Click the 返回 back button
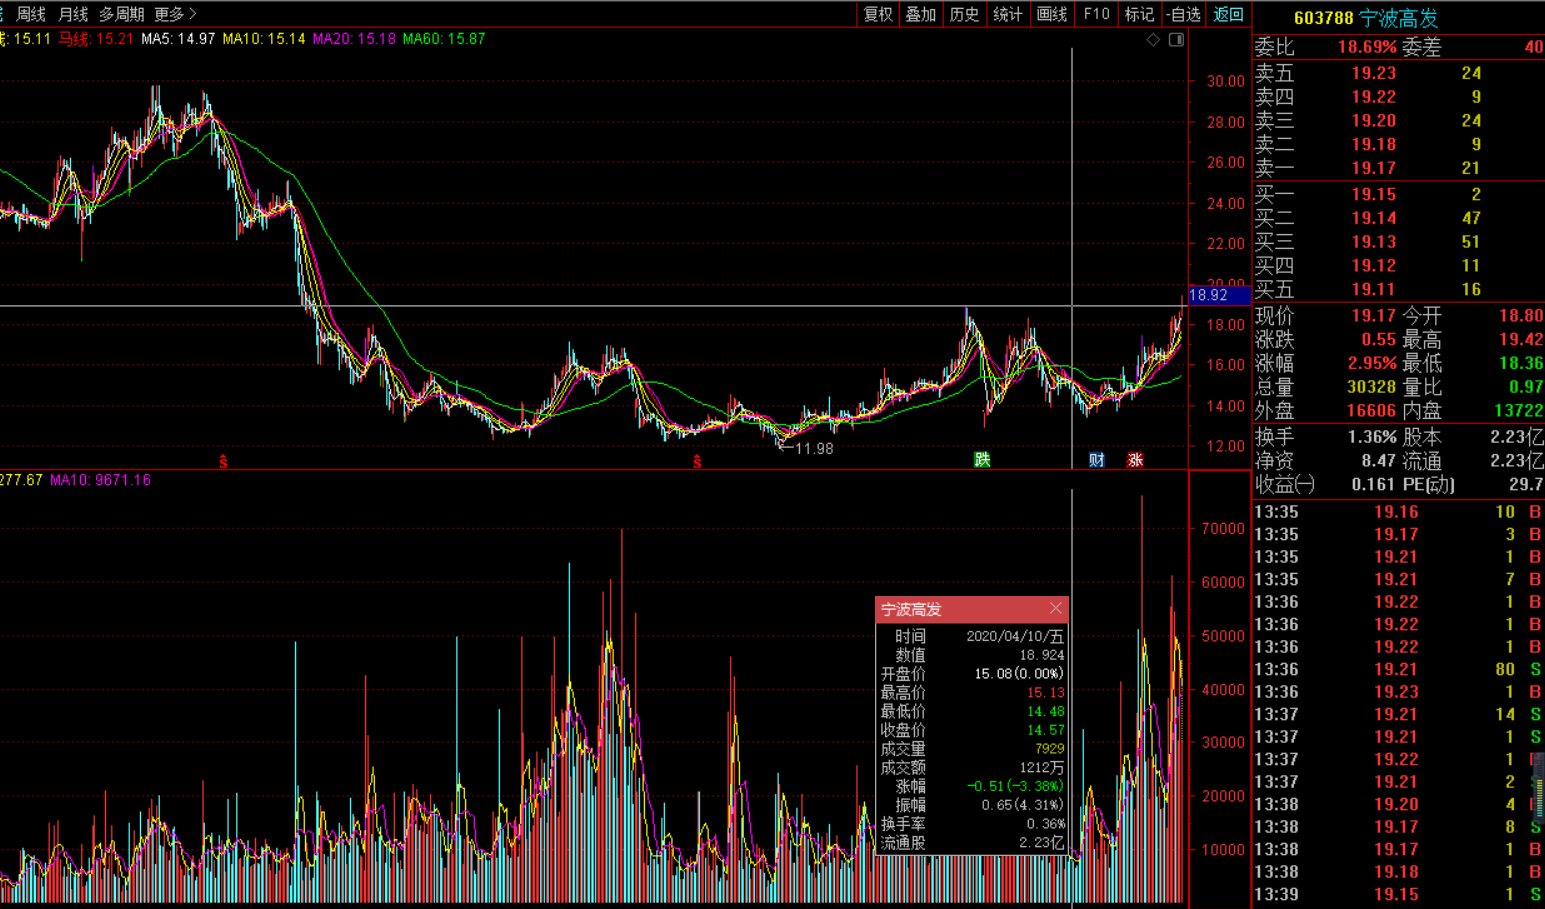Image resolution: width=1545 pixels, height=909 pixels. [x=1228, y=14]
